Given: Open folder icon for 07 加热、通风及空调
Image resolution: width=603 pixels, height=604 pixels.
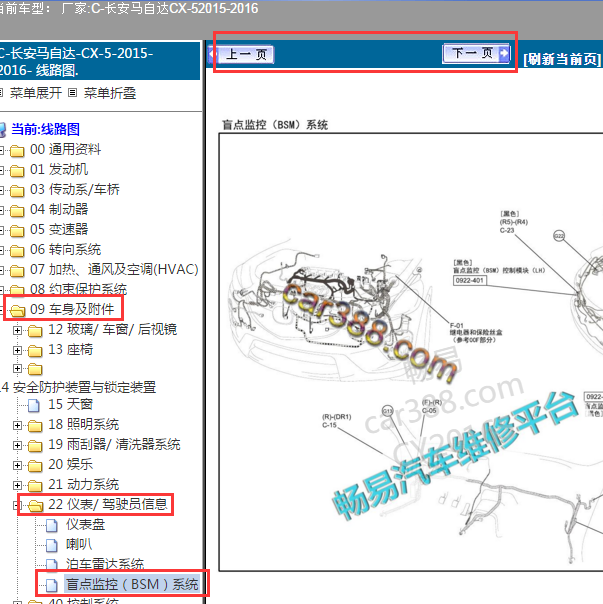Looking at the screenshot, I should pyautogui.click(x=17, y=270).
